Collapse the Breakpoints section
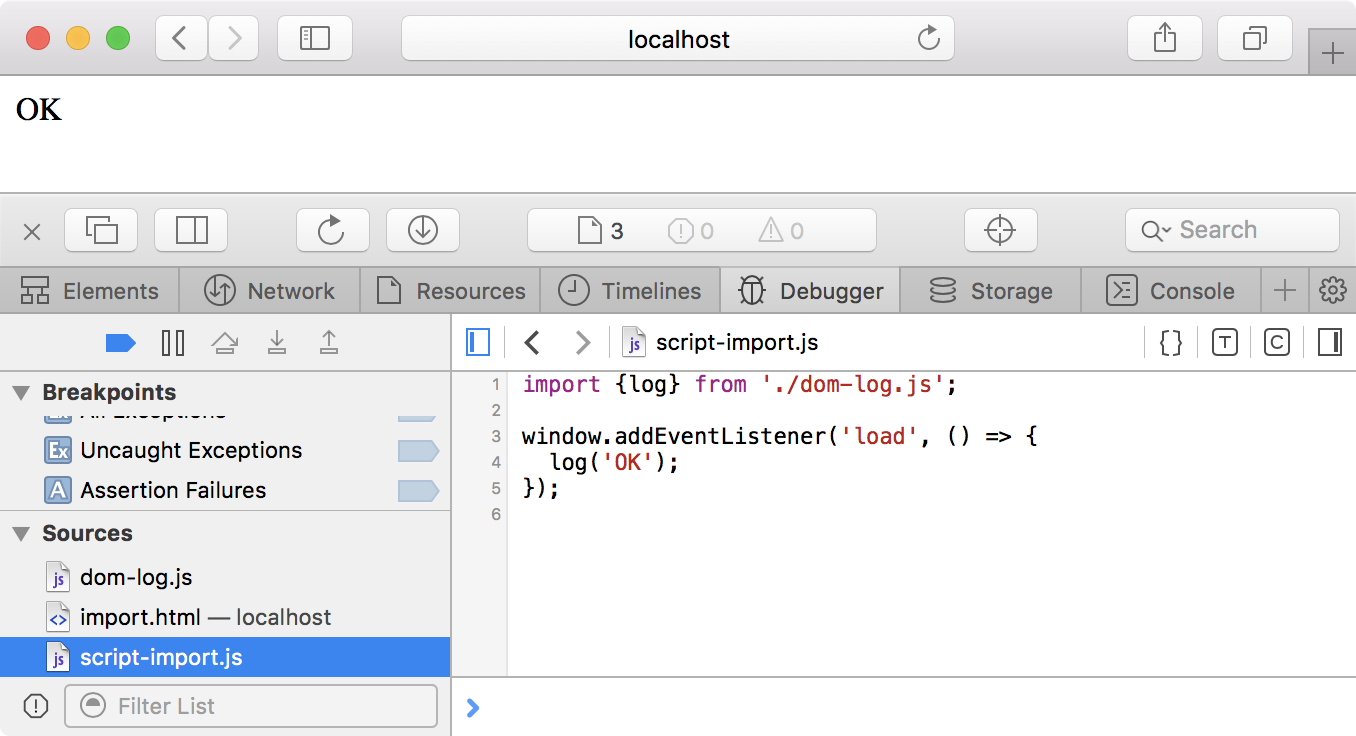1356x736 pixels. (x=21, y=393)
